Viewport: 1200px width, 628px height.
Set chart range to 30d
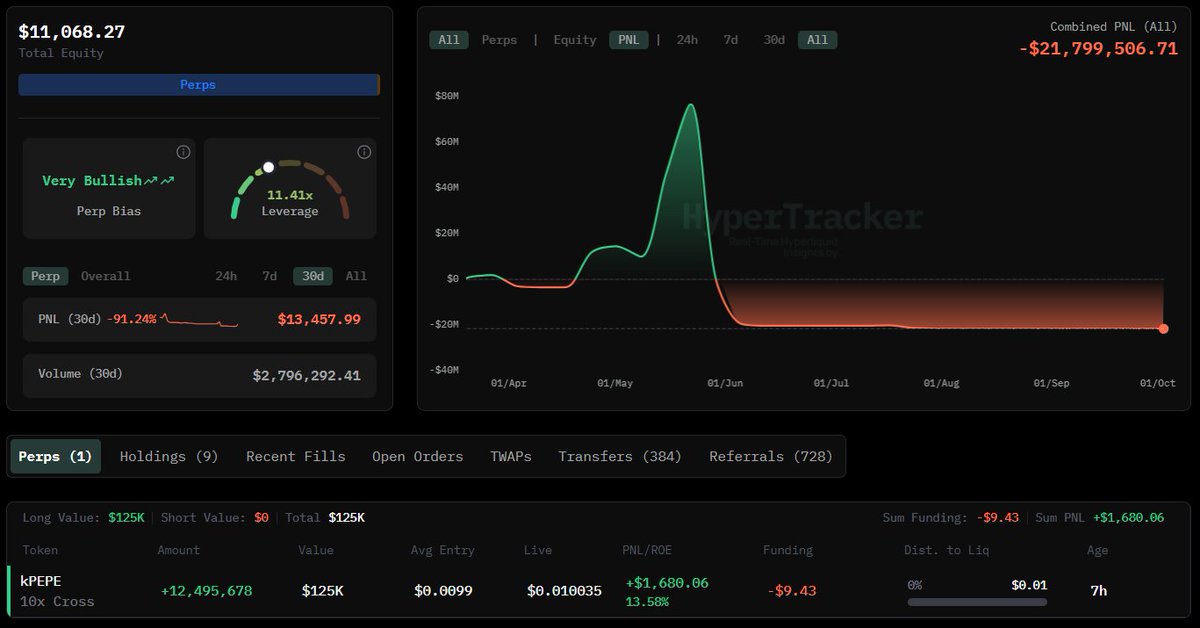pos(774,40)
